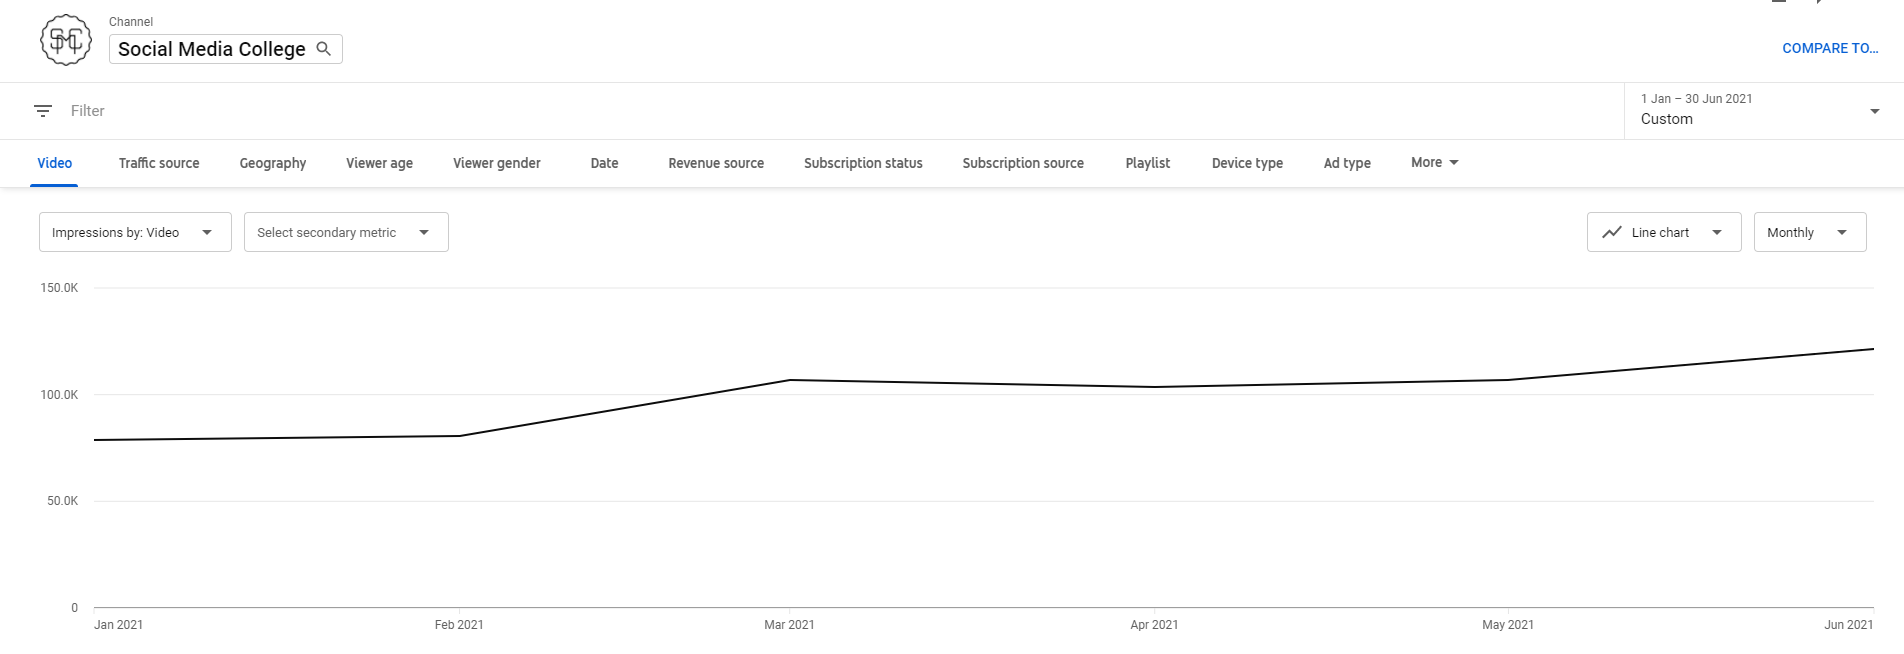Switch to the Traffic source tab
The height and width of the screenshot is (654, 1904).
pyautogui.click(x=158, y=162)
